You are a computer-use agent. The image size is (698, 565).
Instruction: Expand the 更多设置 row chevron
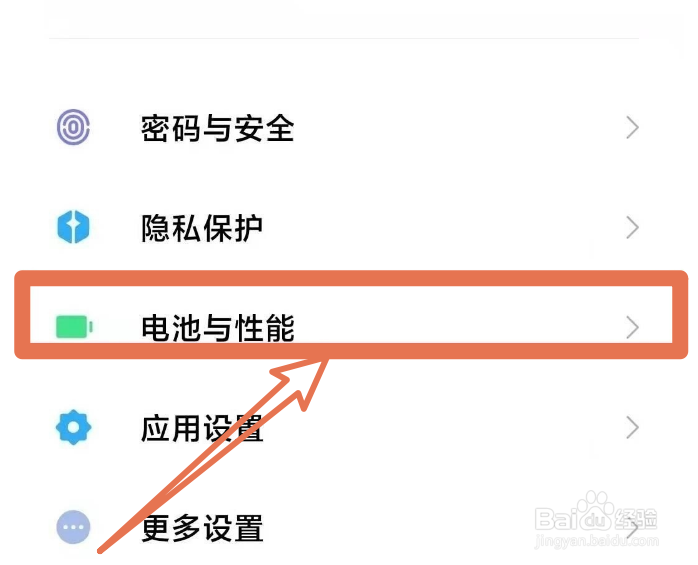(x=631, y=527)
